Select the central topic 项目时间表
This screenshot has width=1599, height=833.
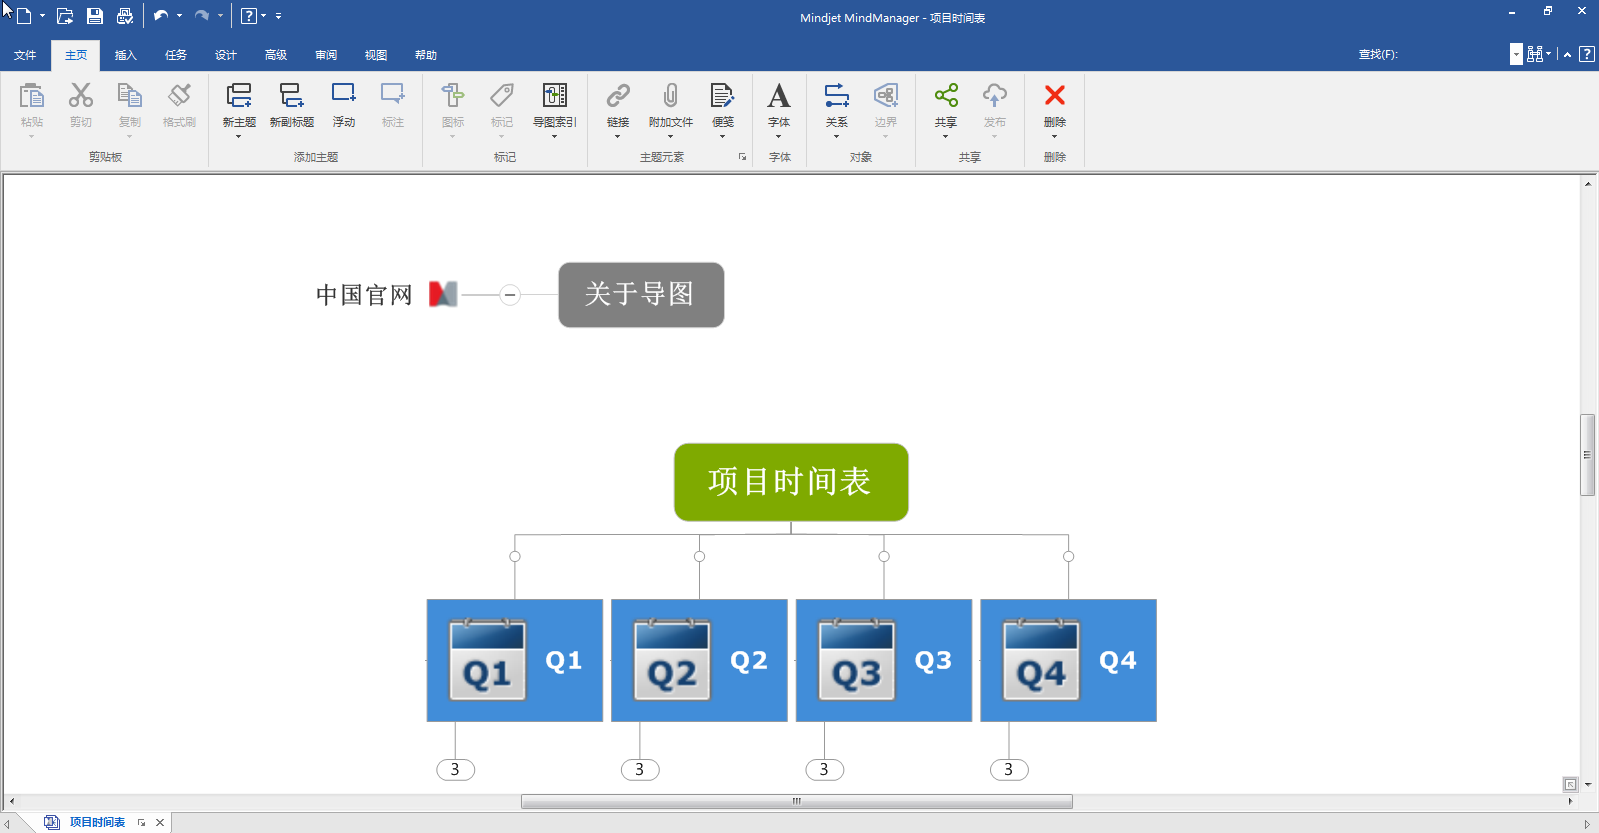tap(790, 482)
